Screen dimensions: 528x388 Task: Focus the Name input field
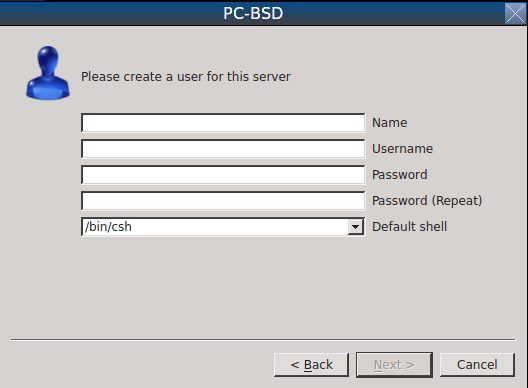pyautogui.click(x=223, y=123)
